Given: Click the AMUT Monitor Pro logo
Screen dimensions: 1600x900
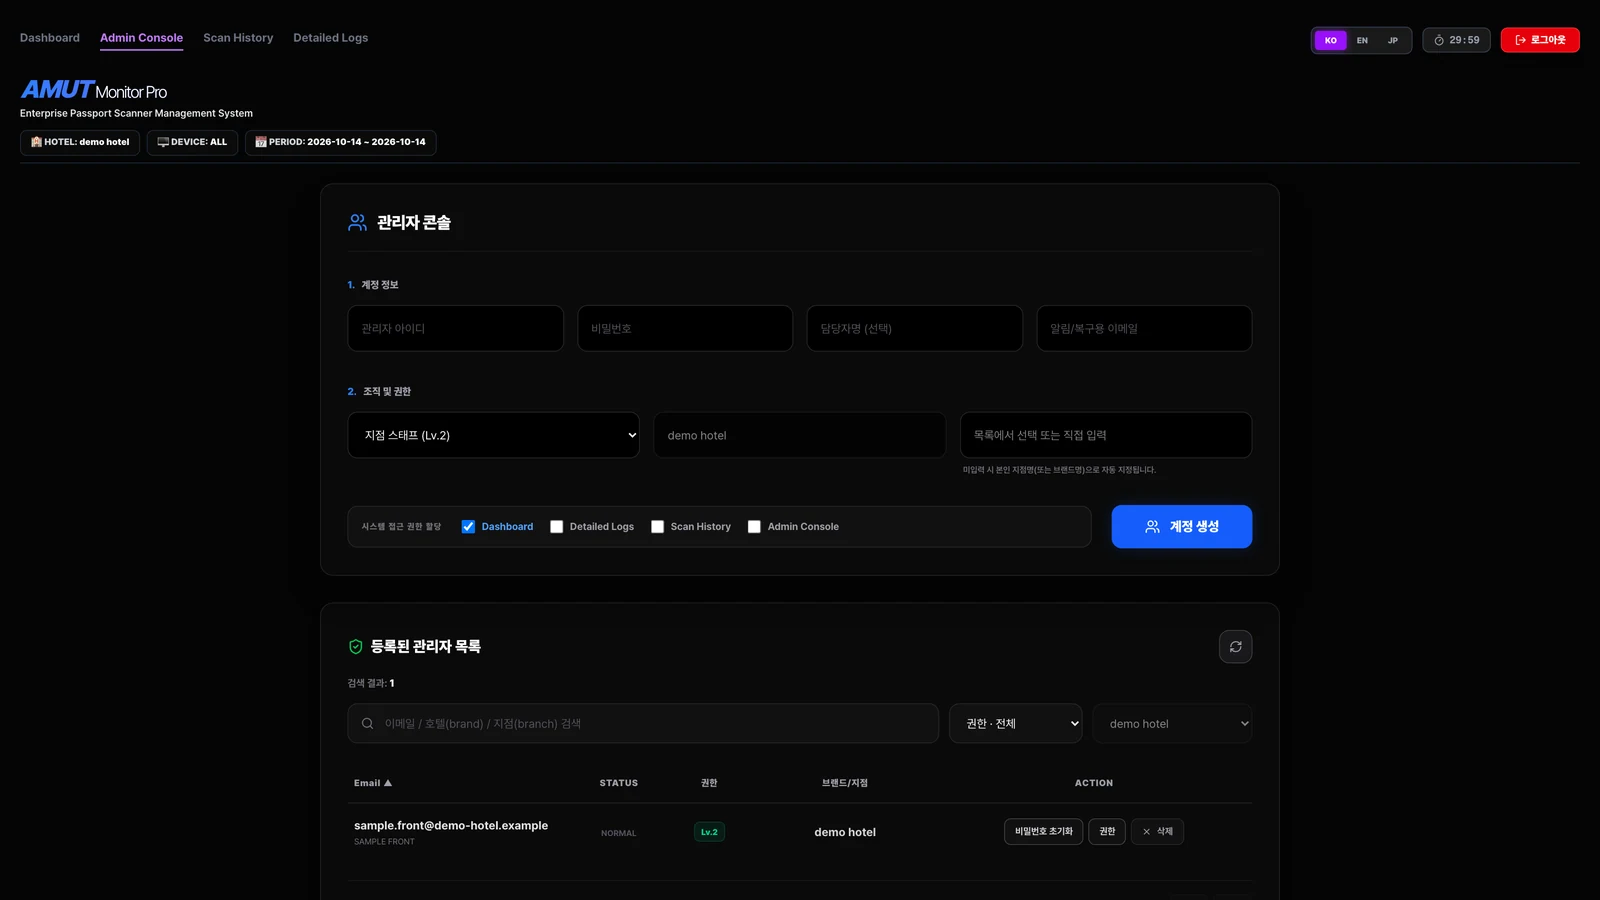Looking at the screenshot, I should [94, 90].
